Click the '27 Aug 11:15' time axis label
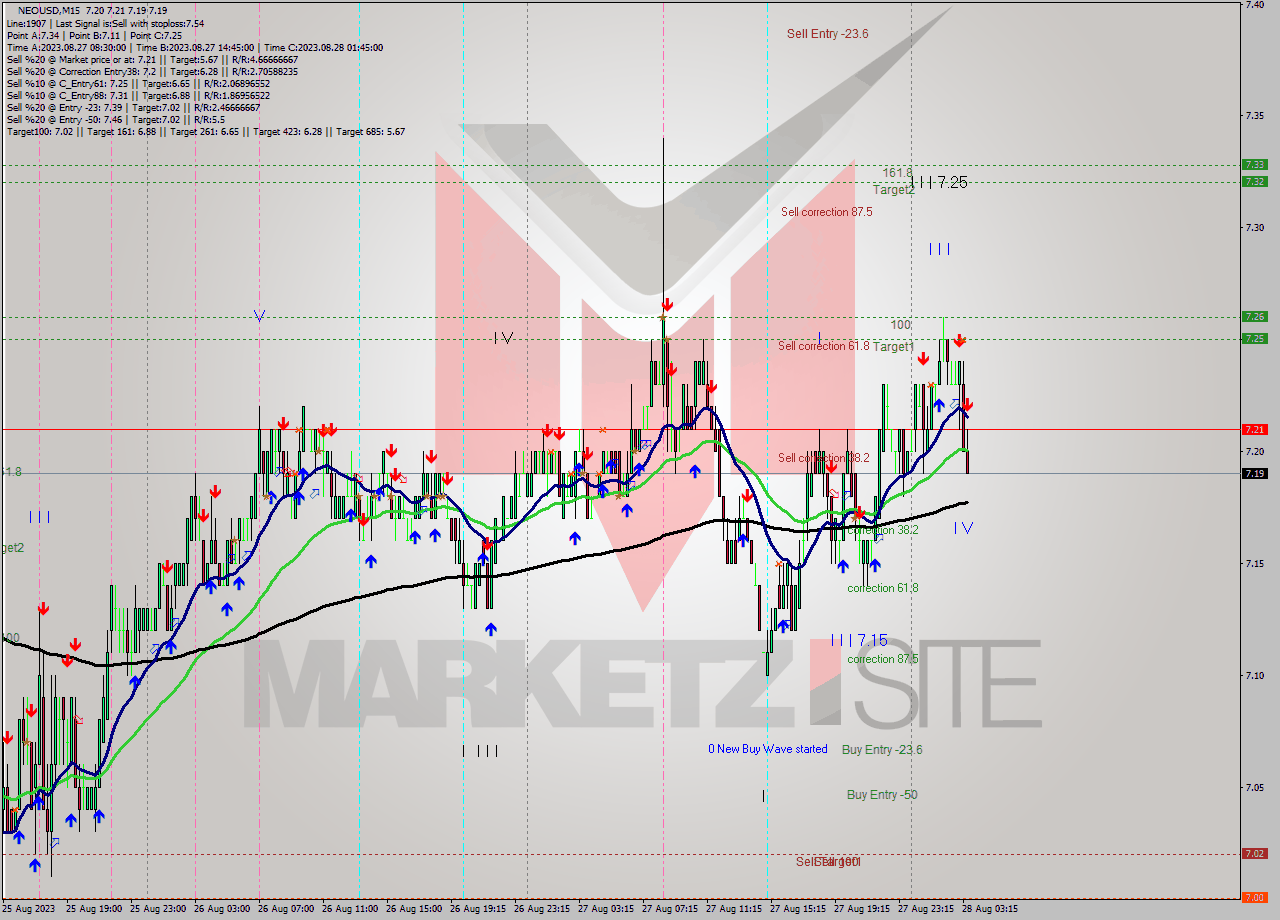Image resolution: width=1280 pixels, height=920 pixels. click(x=734, y=909)
